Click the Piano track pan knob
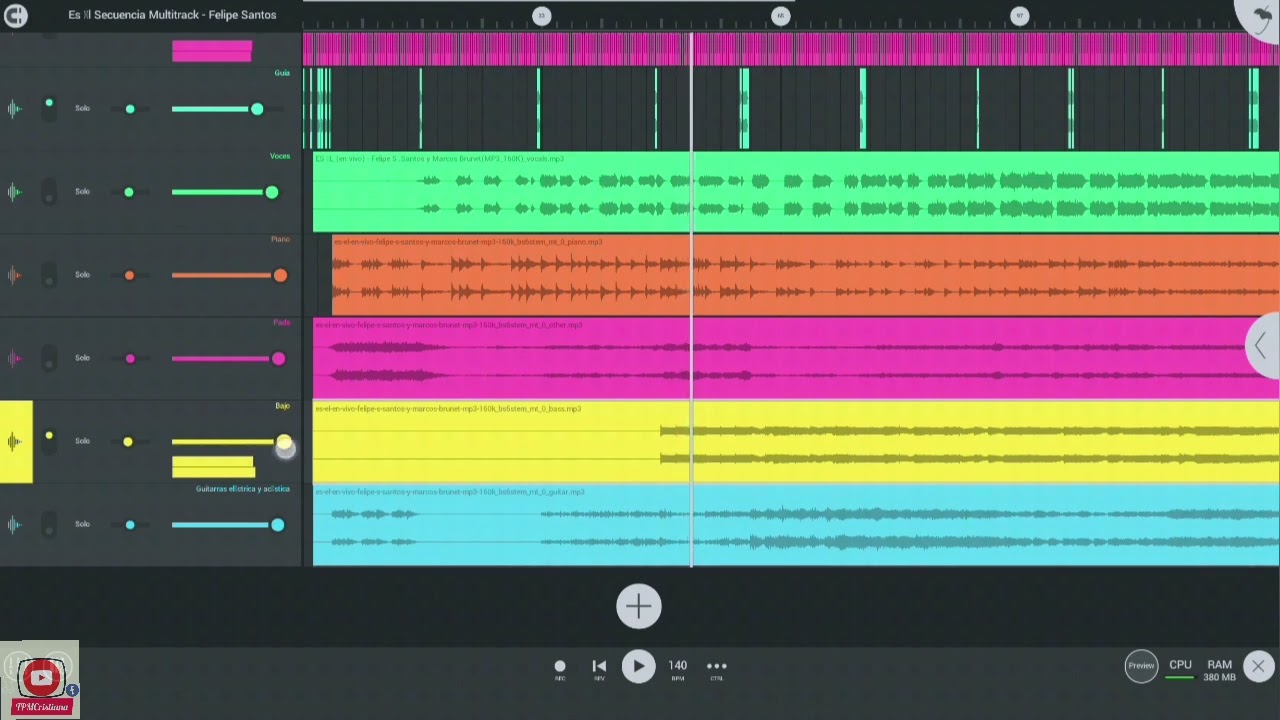Image resolution: width=1280 pixels, height=720 pixels. (x=129, y=275)
